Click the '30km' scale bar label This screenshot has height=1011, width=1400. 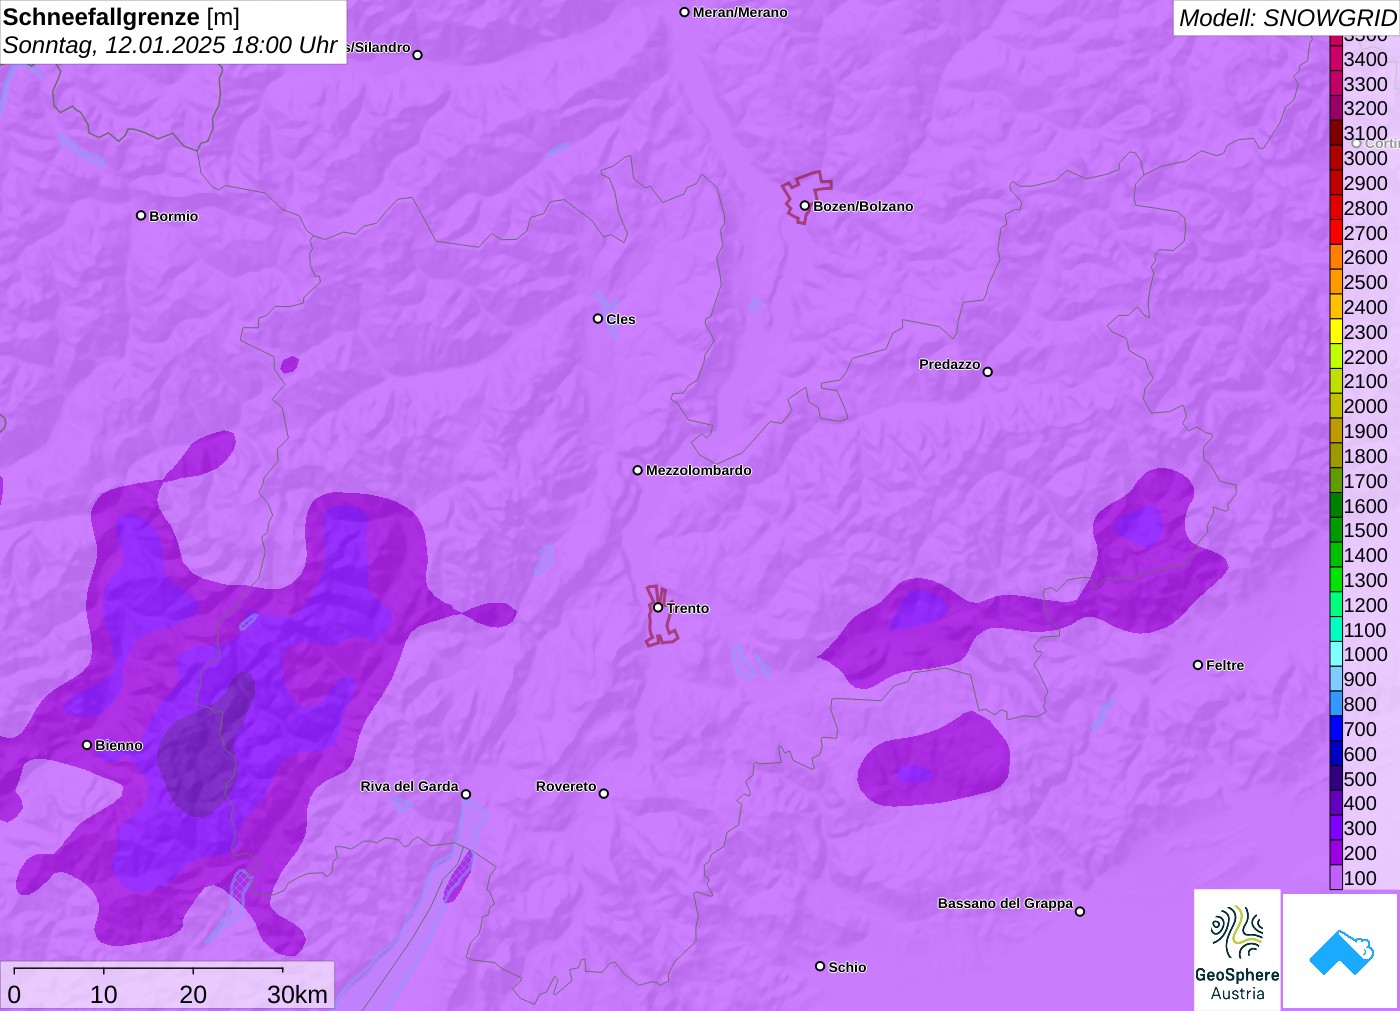pos(297,994)
